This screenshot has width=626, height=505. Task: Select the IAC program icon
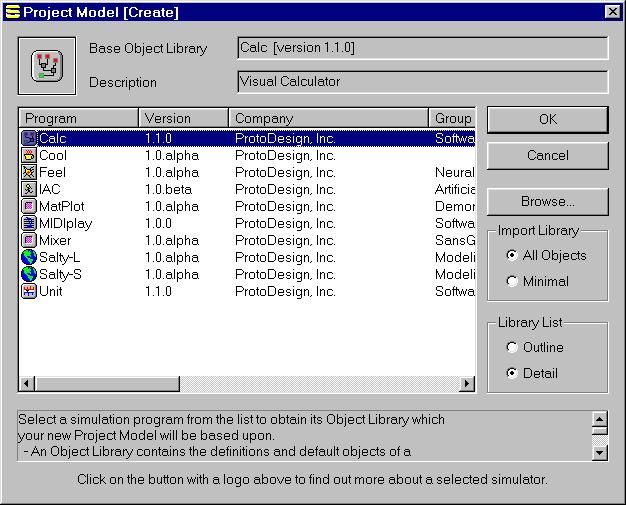pos(29,190)
